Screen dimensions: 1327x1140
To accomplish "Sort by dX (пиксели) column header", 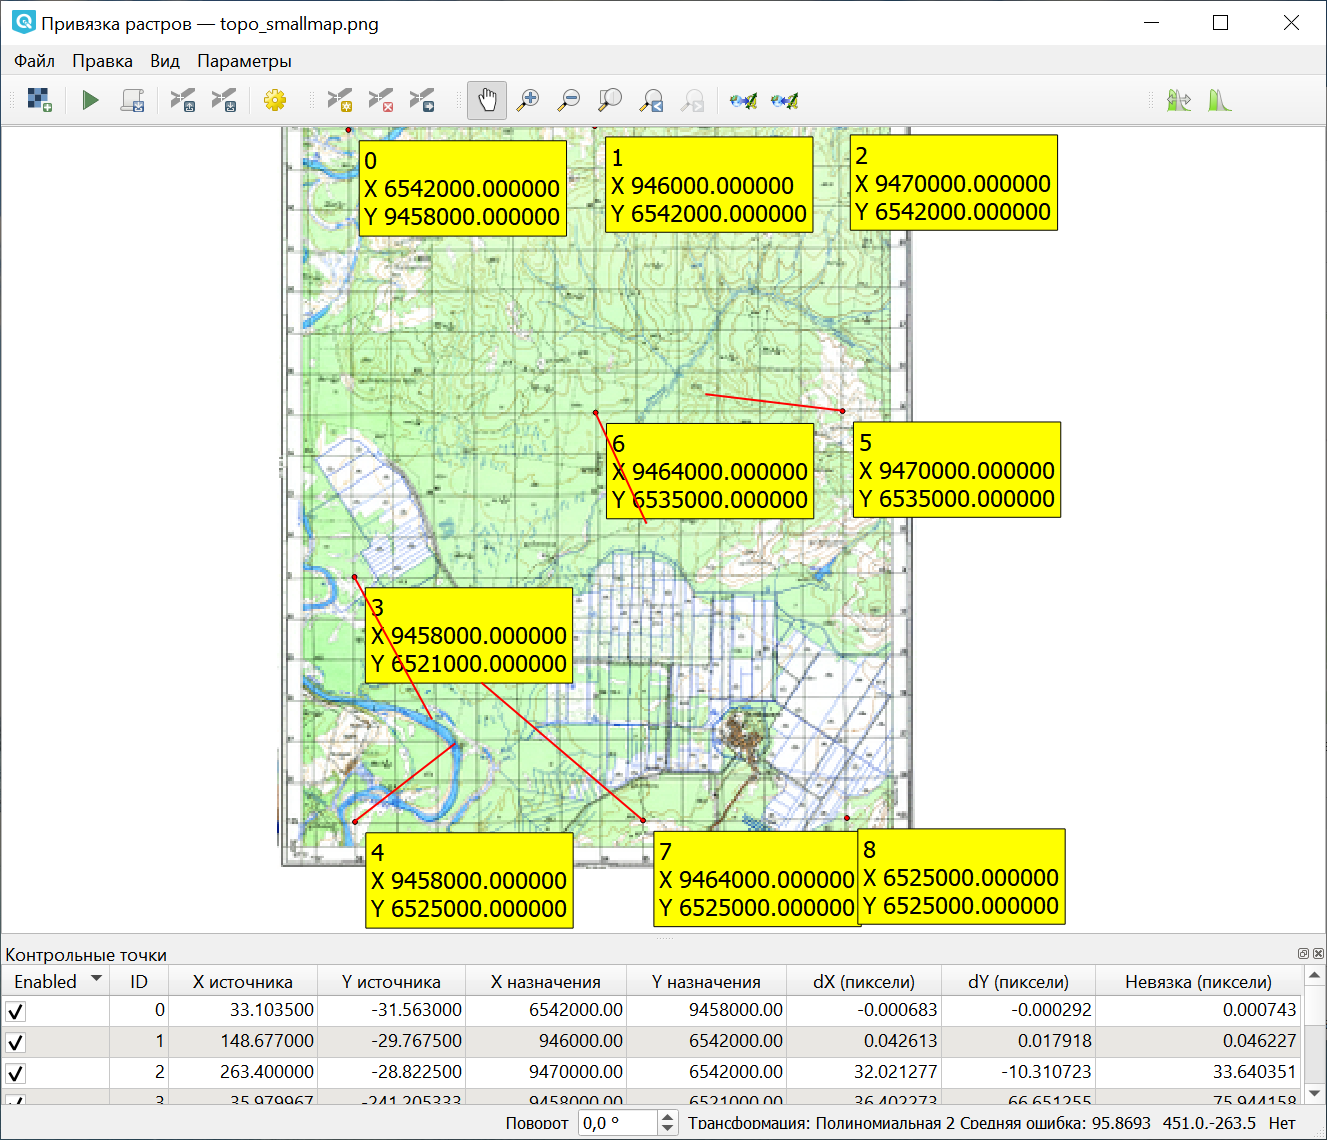I will point(864,981).
